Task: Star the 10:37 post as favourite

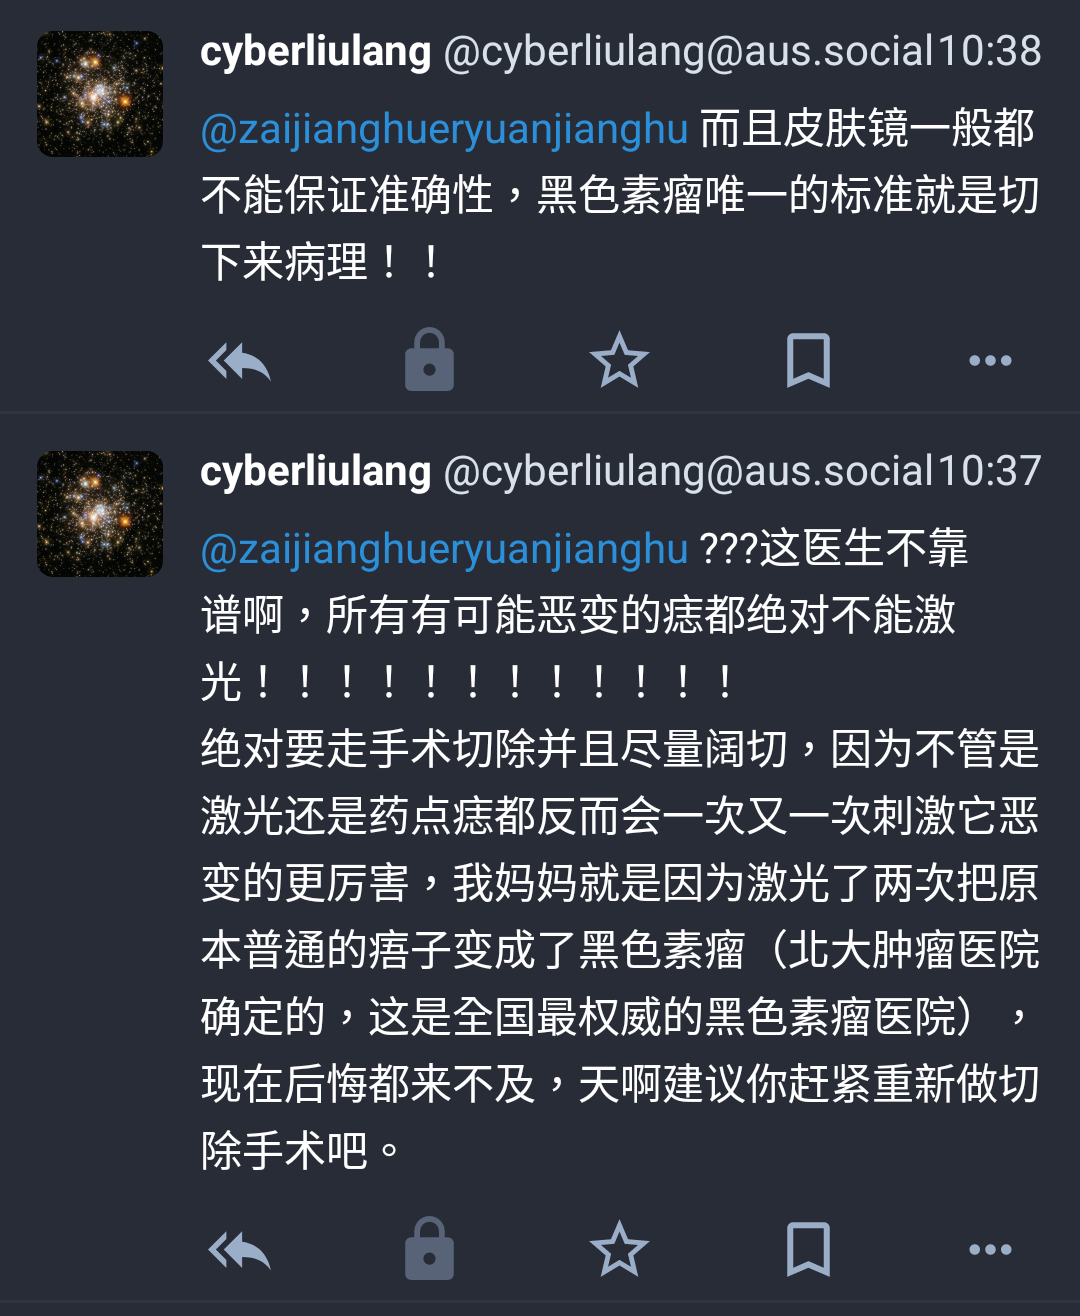Action: (619, 1249)
